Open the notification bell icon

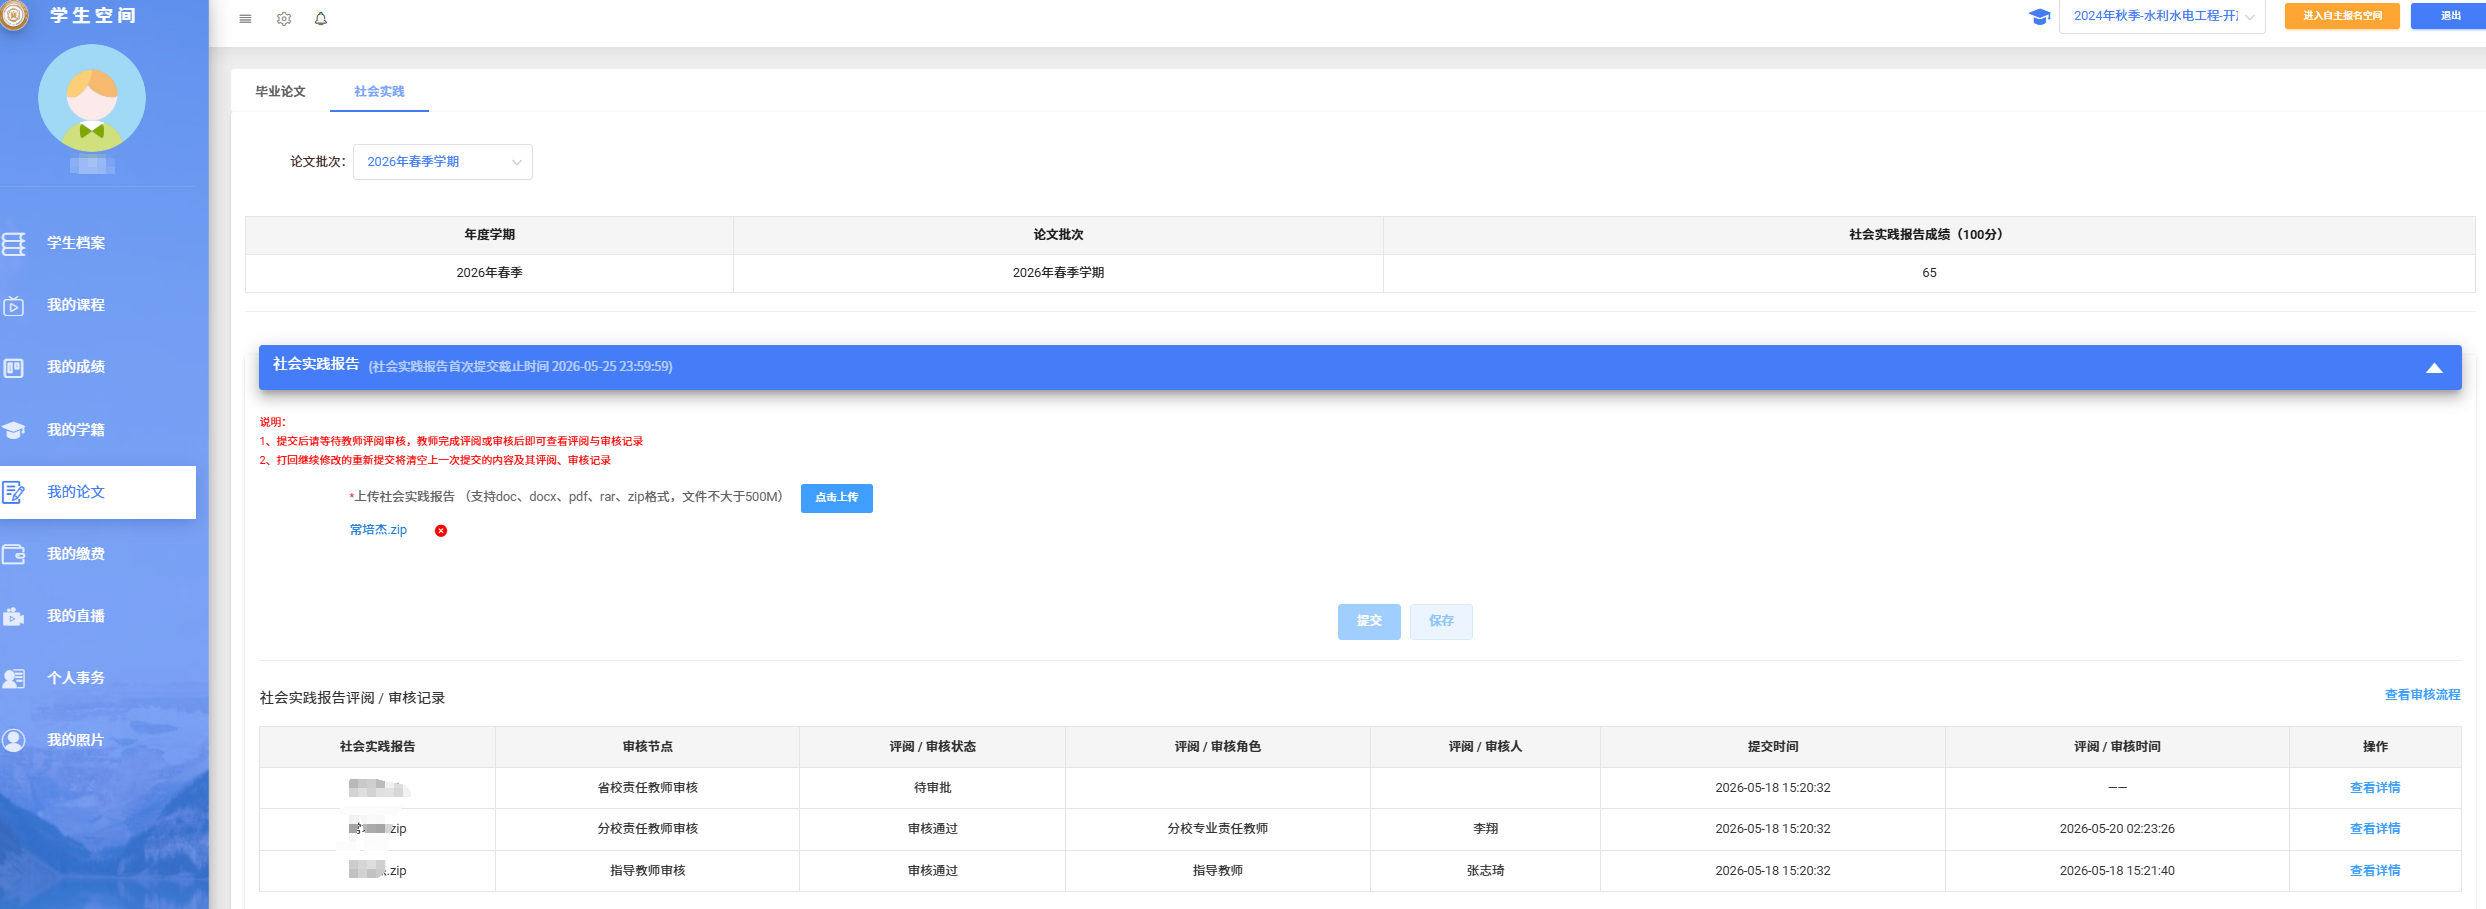point(321,19)
